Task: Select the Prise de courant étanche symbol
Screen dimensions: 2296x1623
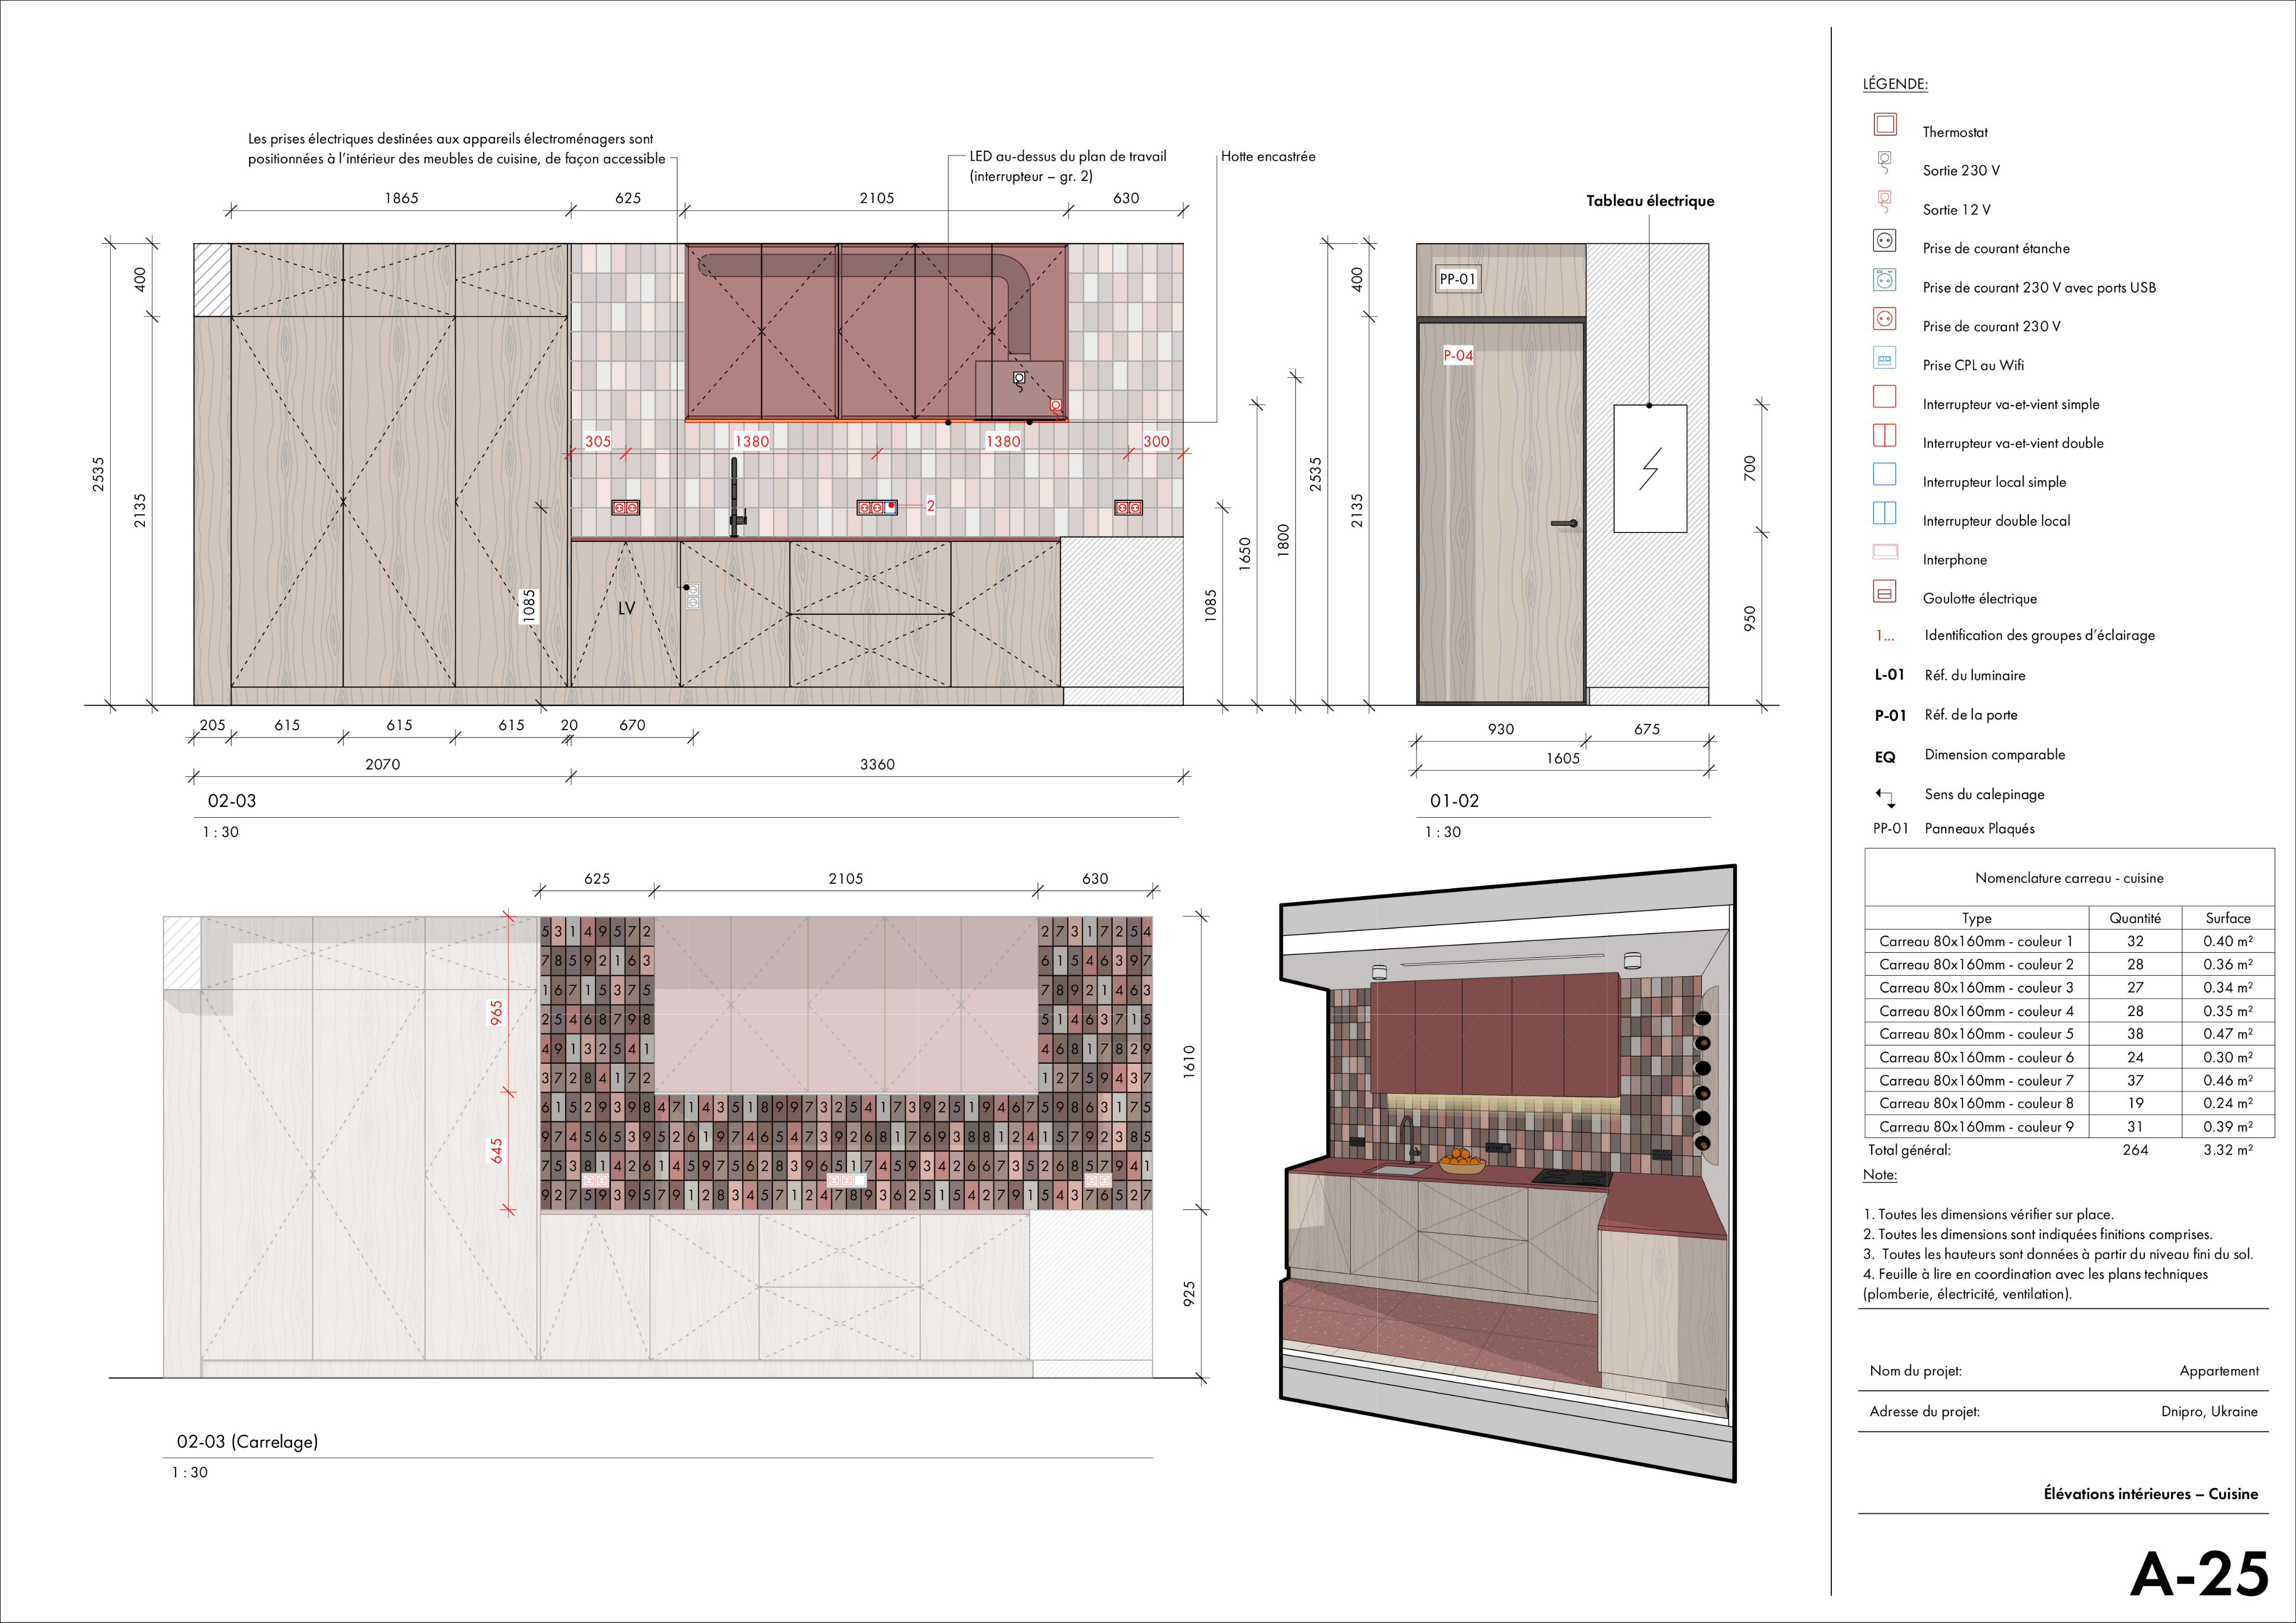Action: [x=1884, y=241]
